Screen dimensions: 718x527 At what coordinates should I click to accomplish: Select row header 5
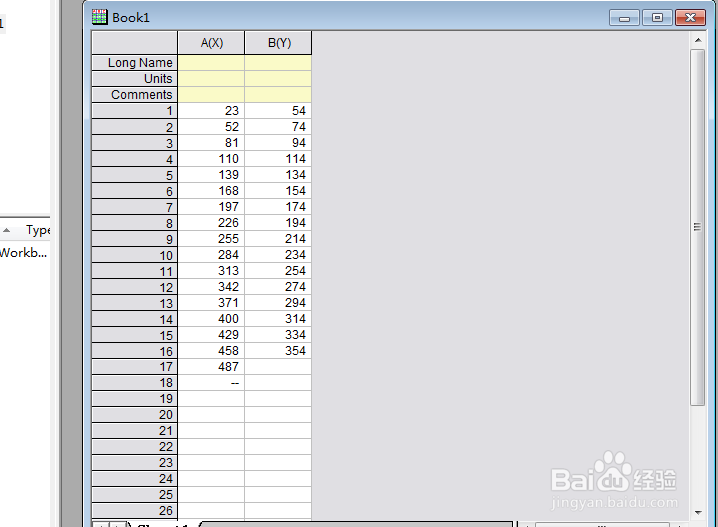pos(135,175)
